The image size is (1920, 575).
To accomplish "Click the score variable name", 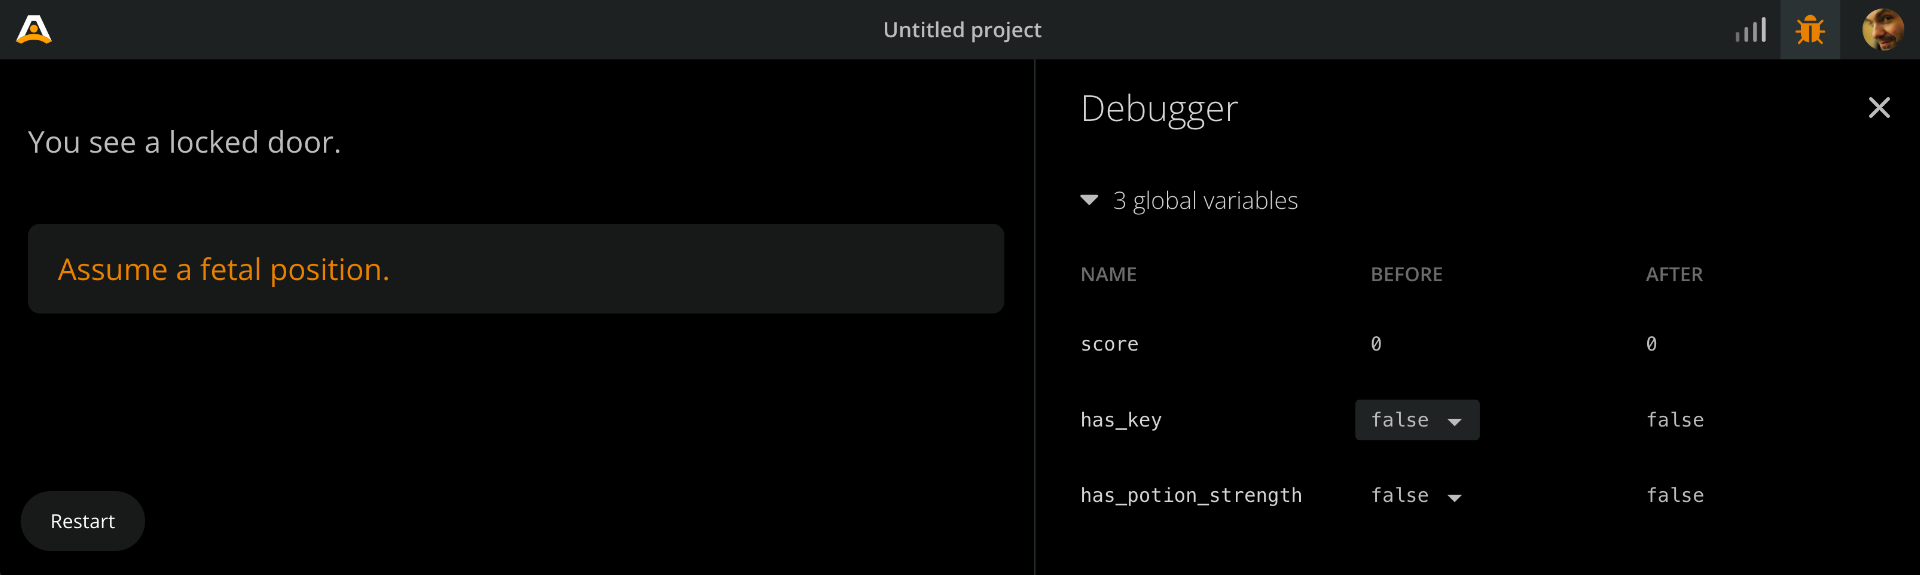I will [x=1109, y=344].
